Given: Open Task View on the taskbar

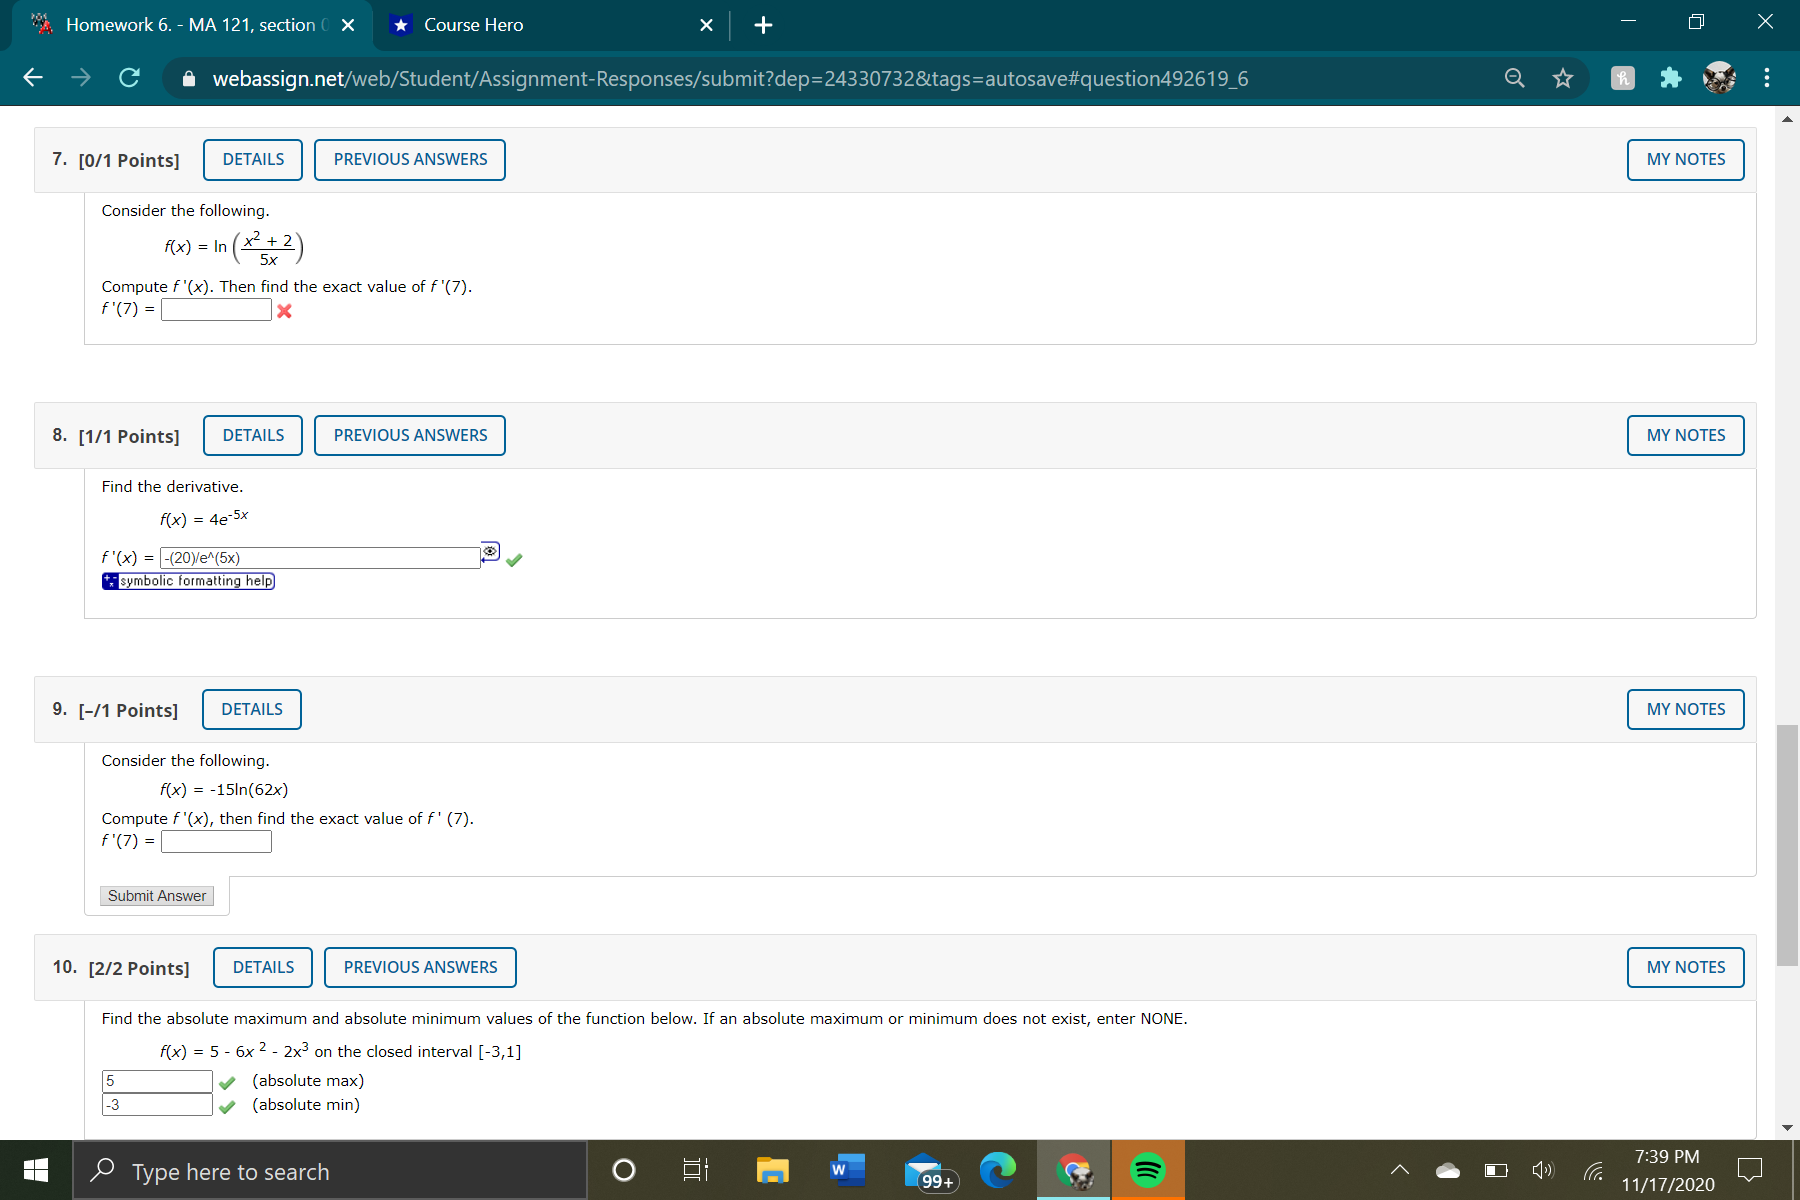Looking at the screenshot, I should pyautogui.click(x=695, y=1170).
